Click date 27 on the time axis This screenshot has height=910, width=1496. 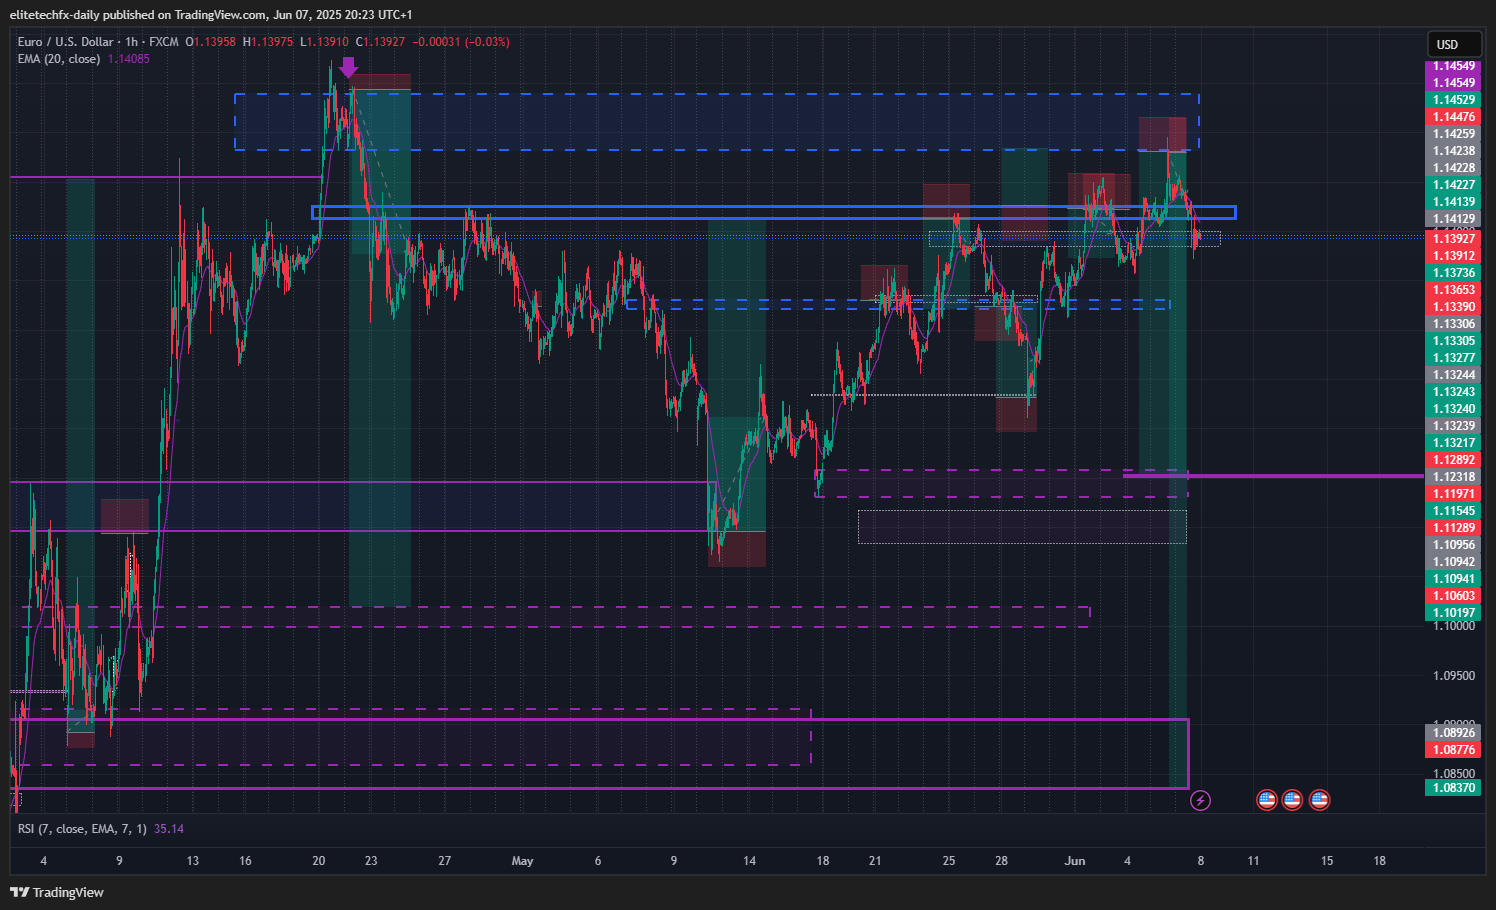coord(445,861)
